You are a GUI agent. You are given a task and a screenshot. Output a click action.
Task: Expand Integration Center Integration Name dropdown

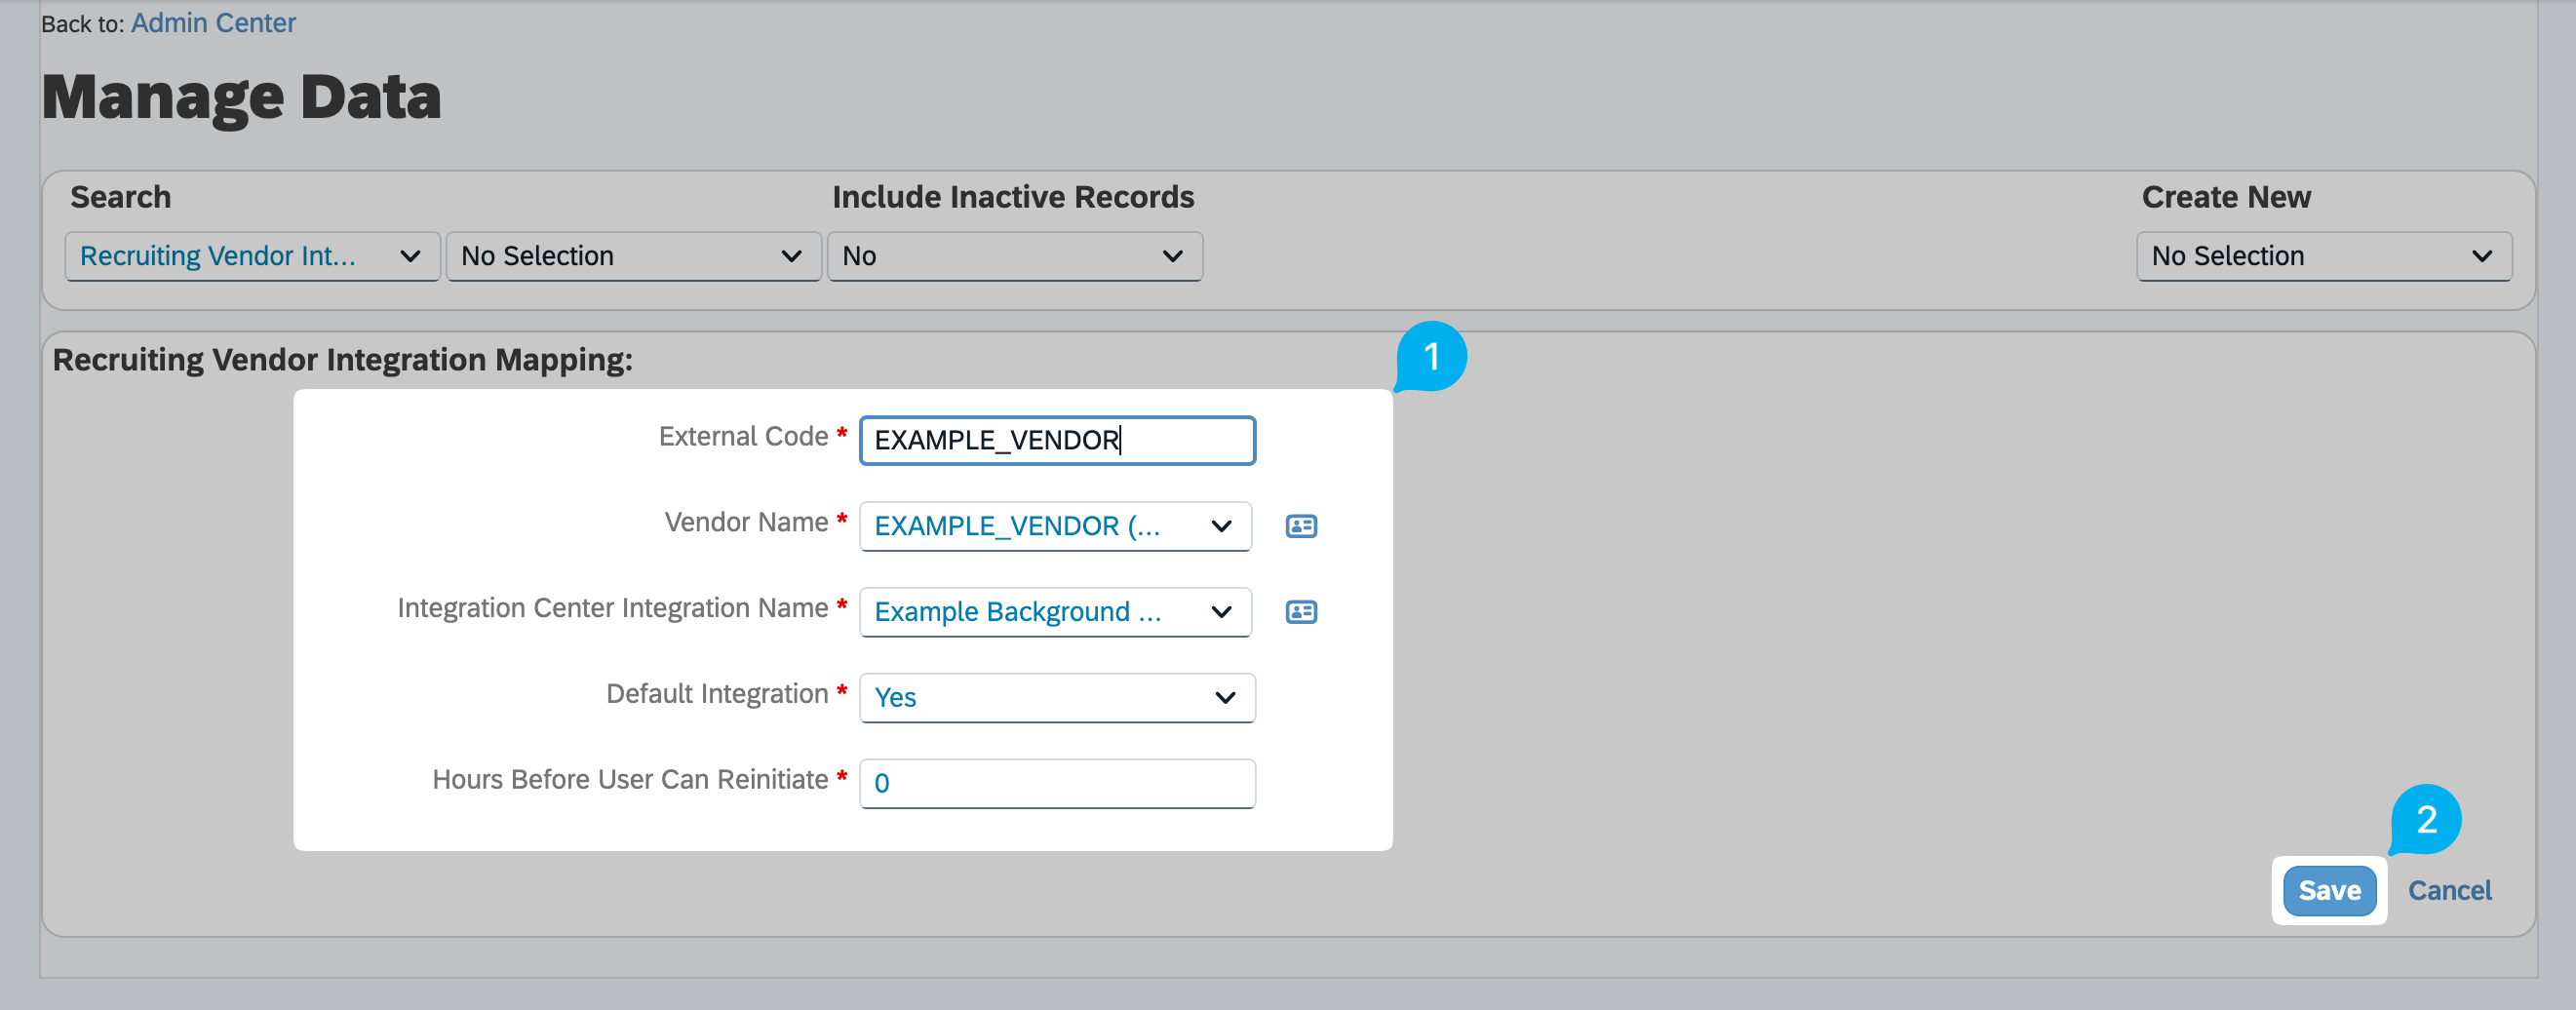[1054, 612]
